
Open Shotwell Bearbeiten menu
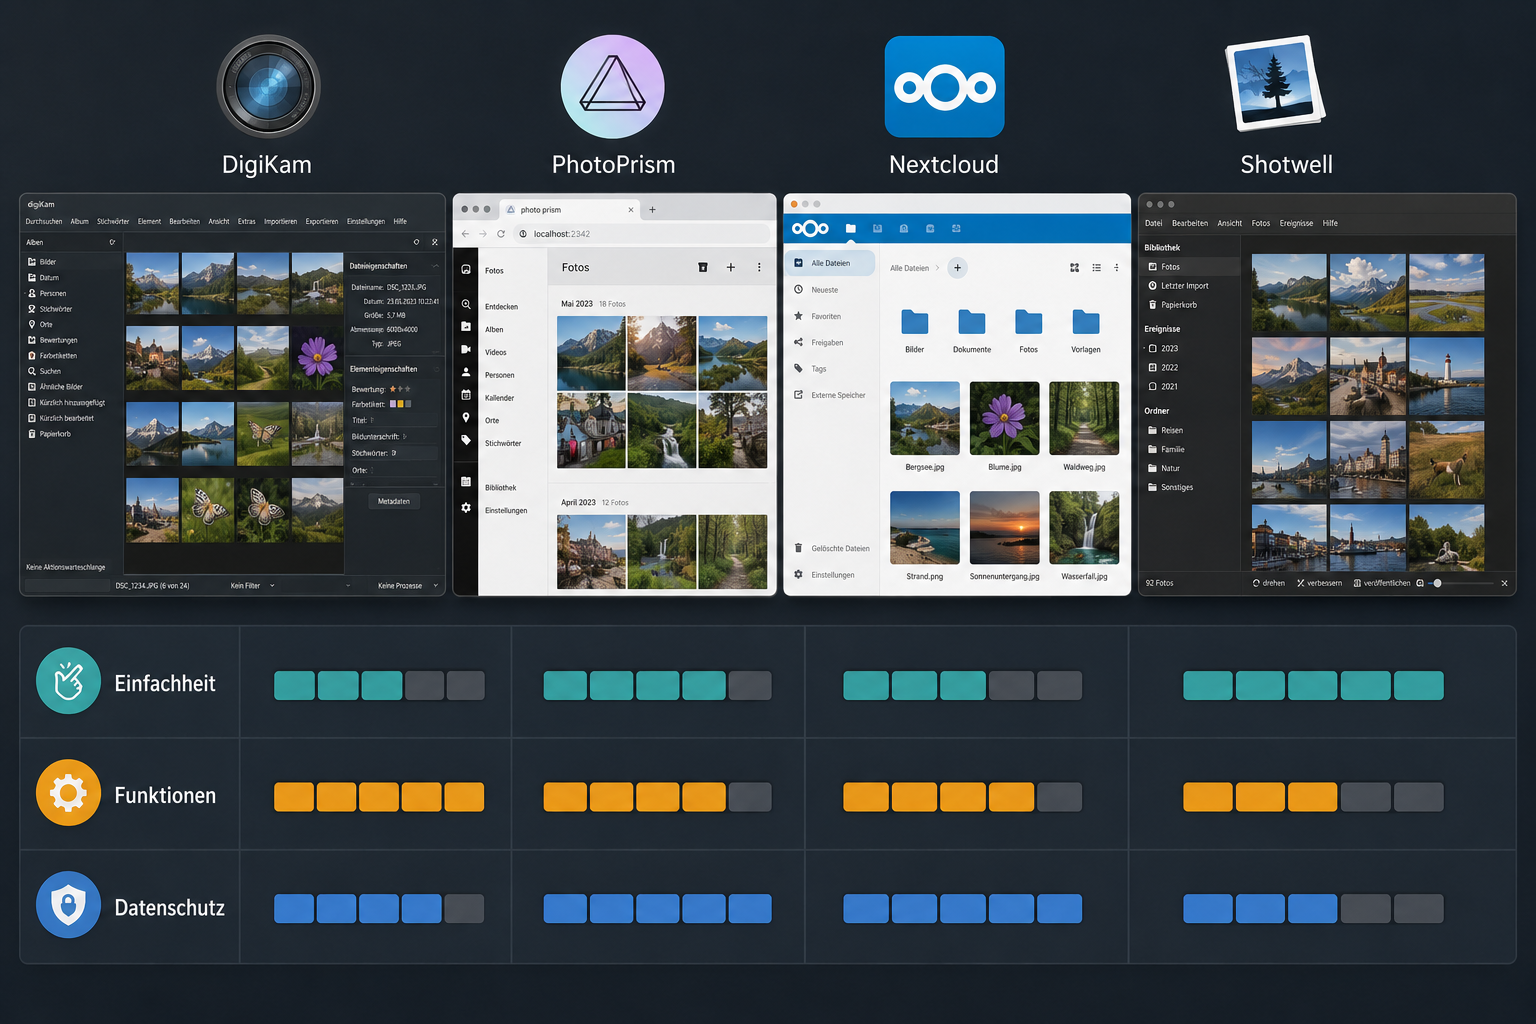click(1190, 223)
